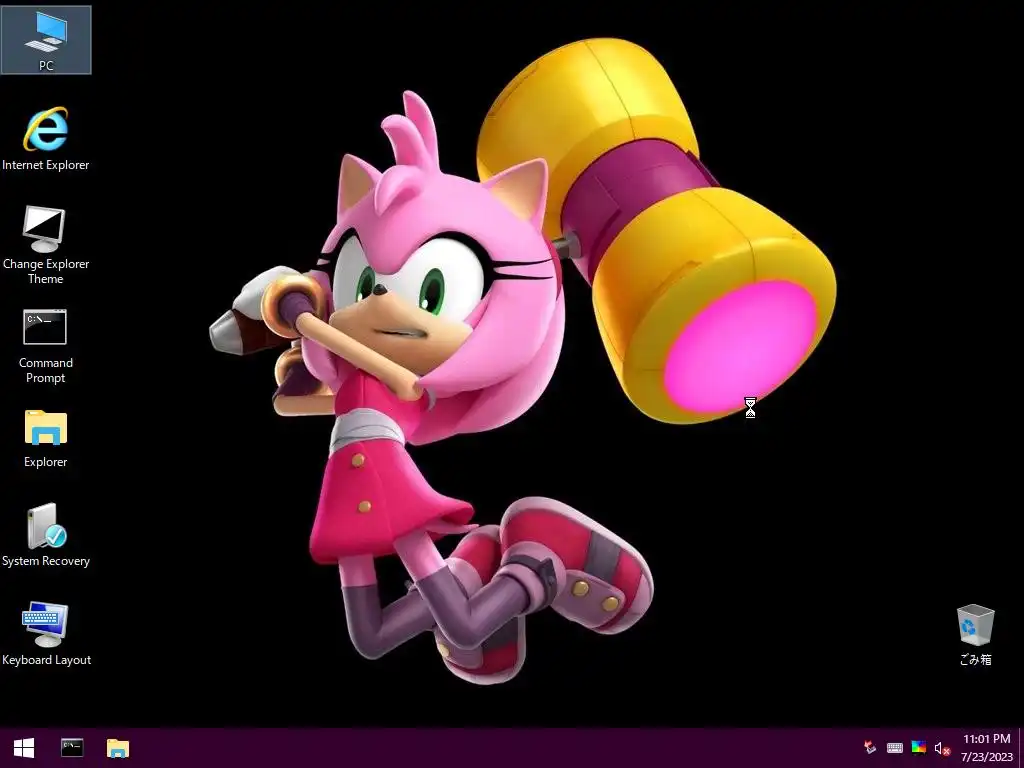Select the System Recovery desktop icon
The image size is (1024, 768).
pyautogui.click(x=46, y=535)
